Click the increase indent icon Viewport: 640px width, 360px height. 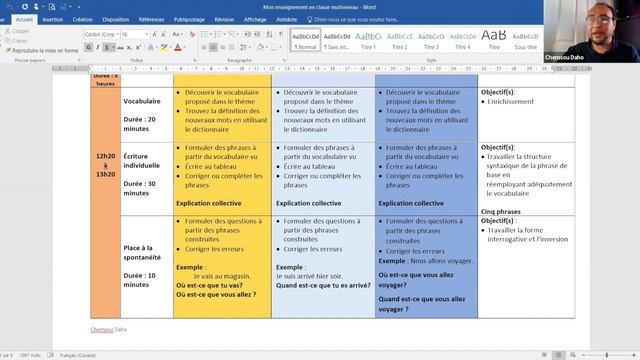tap(257, 35)
